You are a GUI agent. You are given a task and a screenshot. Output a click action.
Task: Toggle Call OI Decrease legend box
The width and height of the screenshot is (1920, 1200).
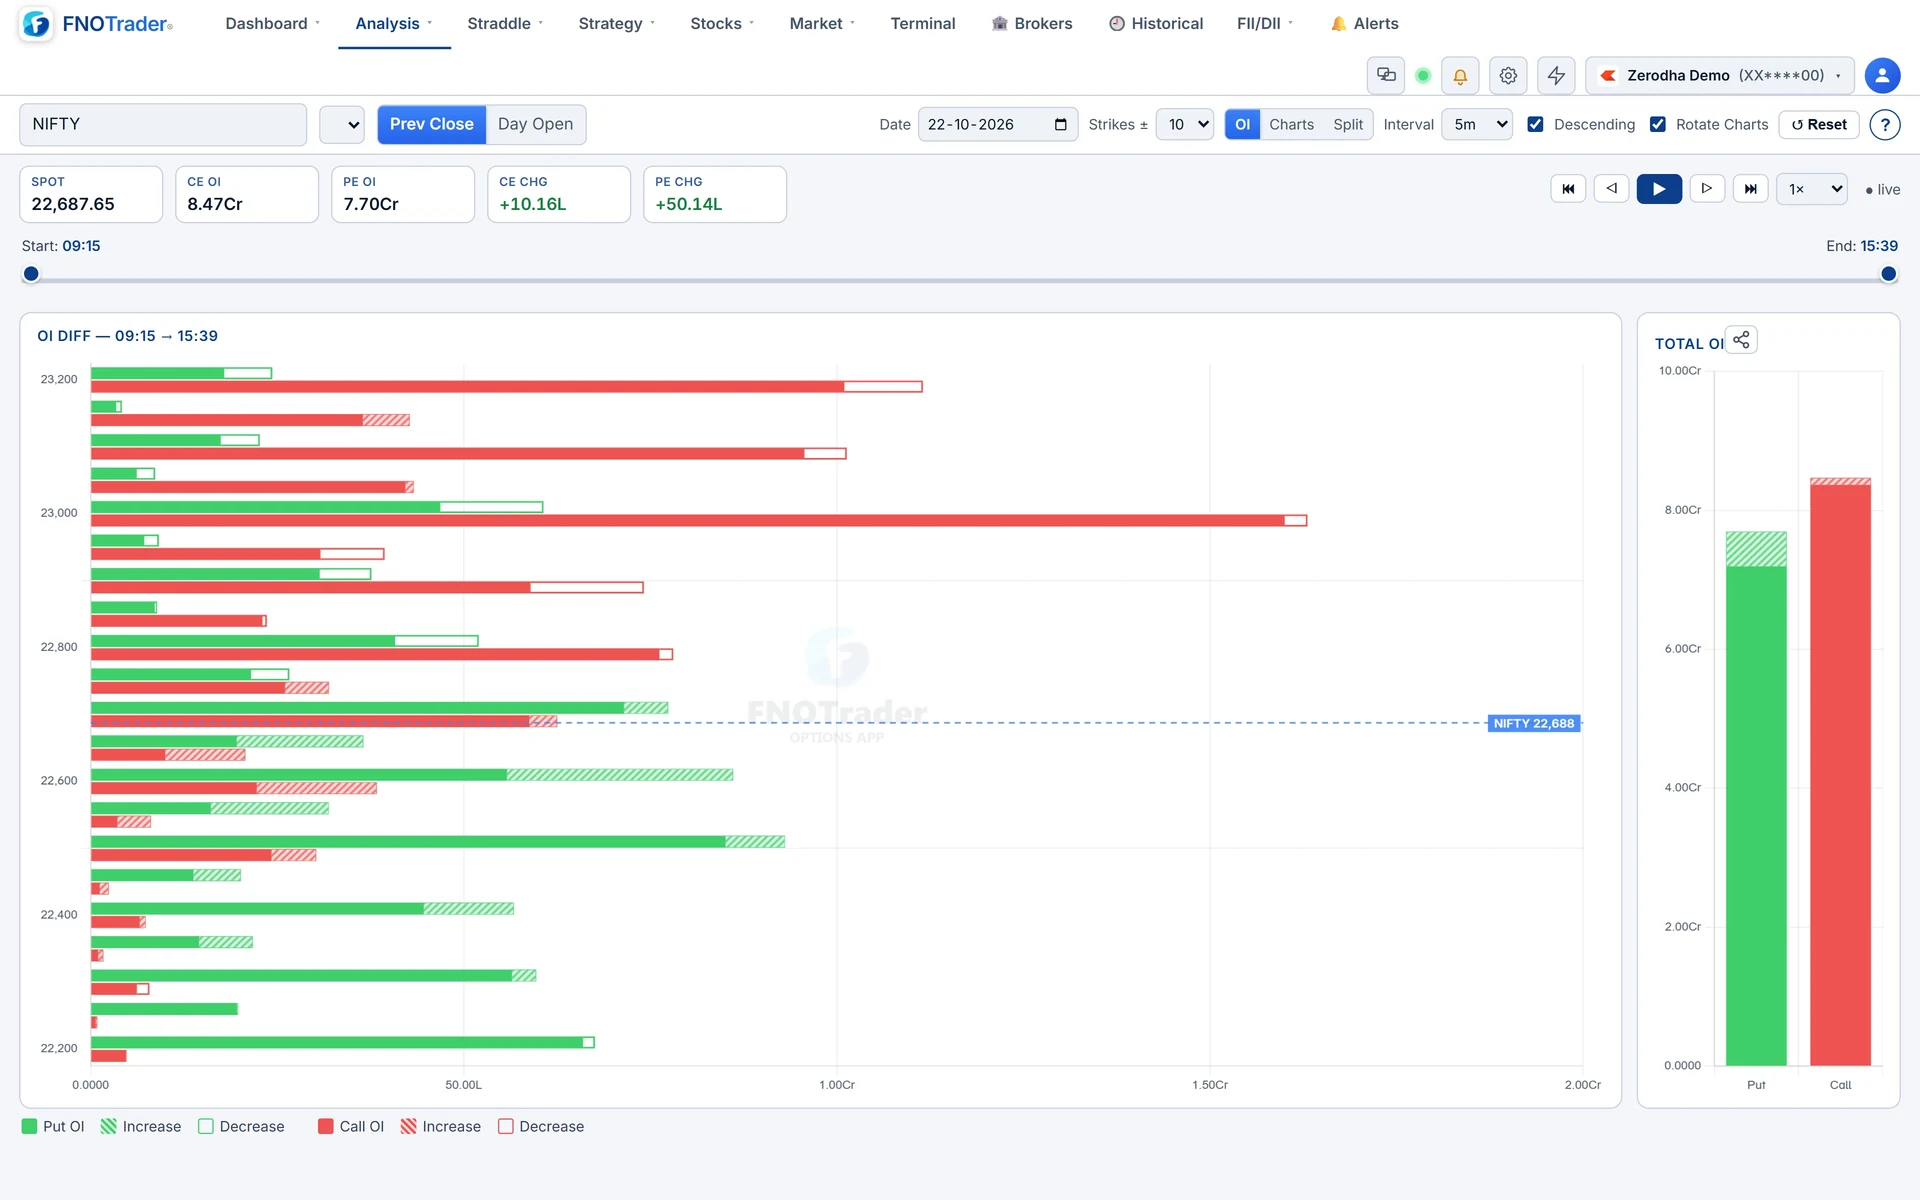click(x=506, y=1126)
